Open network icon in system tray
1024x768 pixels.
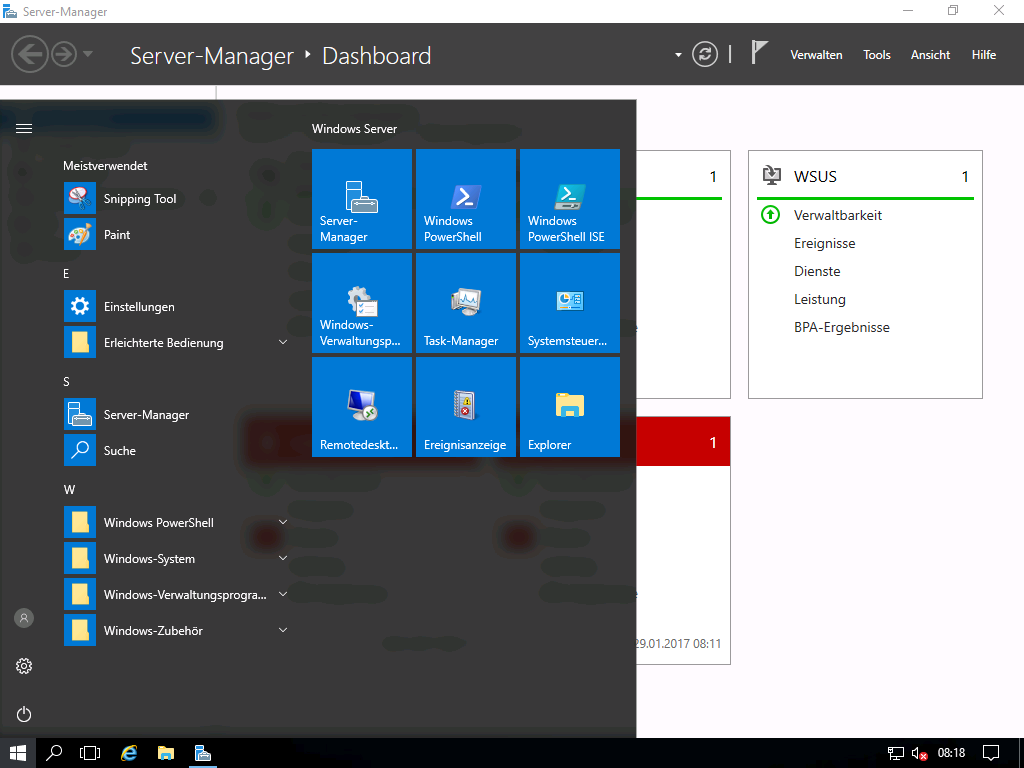pos(895,754)
